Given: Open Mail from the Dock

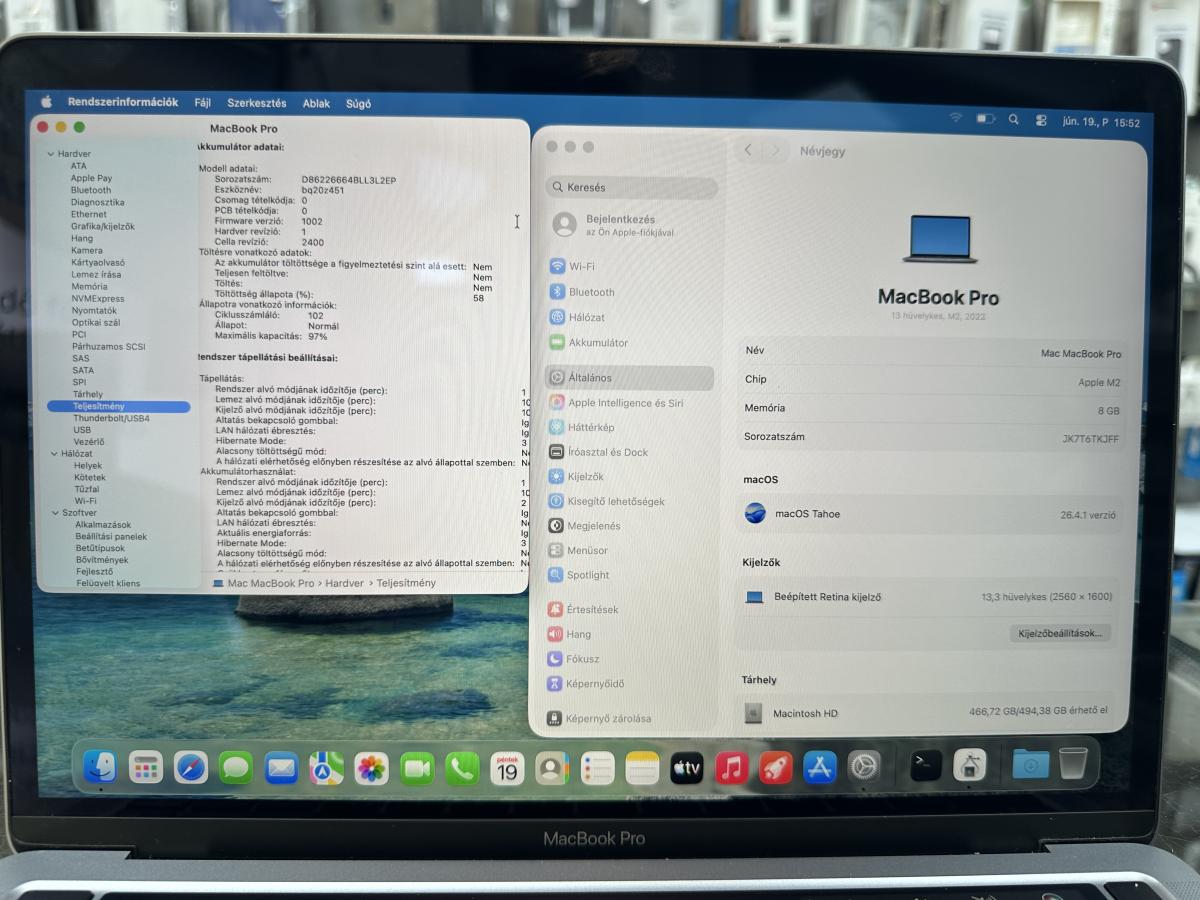Looking at the screenshot, I should [282, 768].
